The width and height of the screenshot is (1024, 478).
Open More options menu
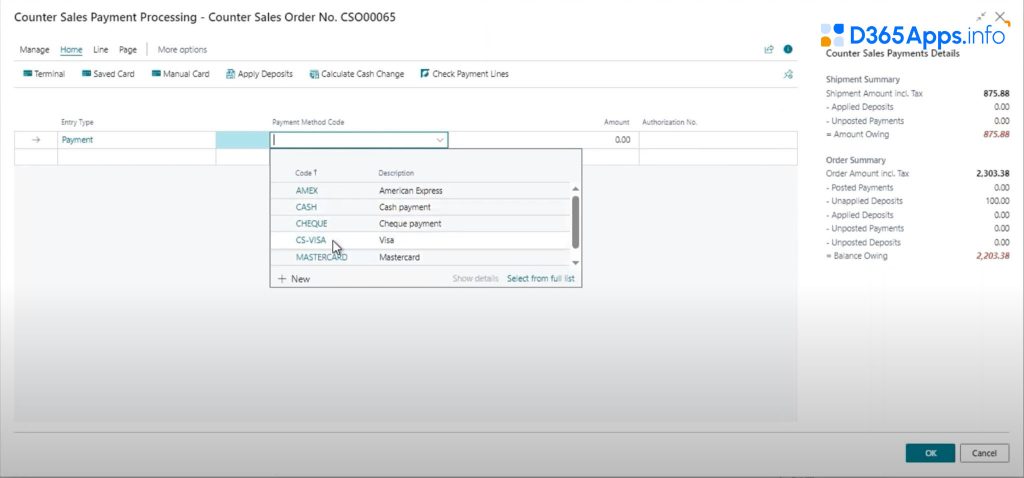(x=182, y=49)
